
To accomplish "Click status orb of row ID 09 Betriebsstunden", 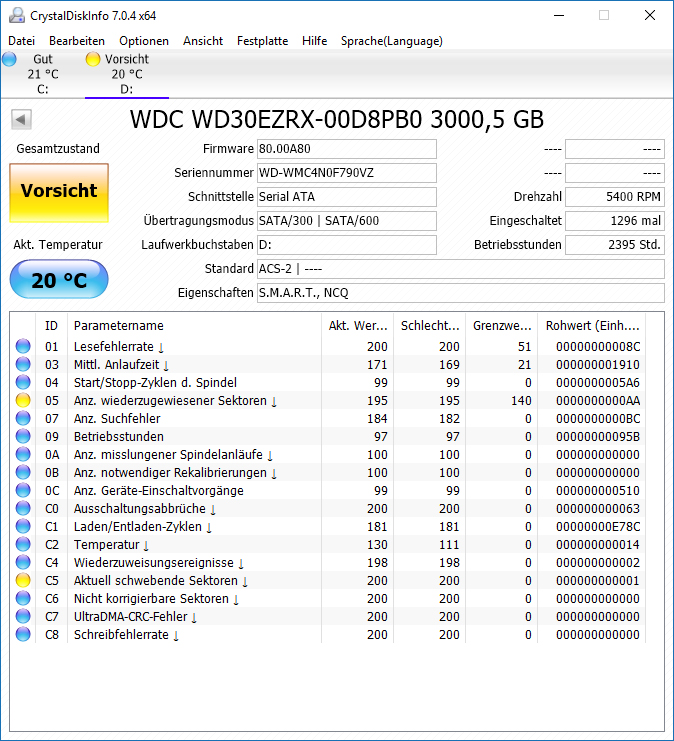I will point(23,436).
